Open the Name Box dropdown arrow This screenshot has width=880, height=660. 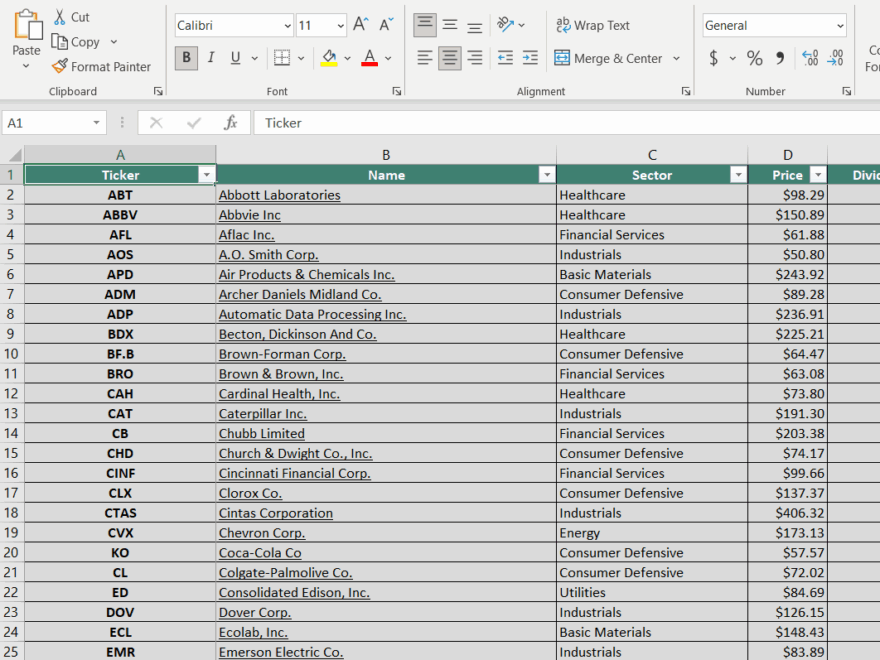point(97,122)
